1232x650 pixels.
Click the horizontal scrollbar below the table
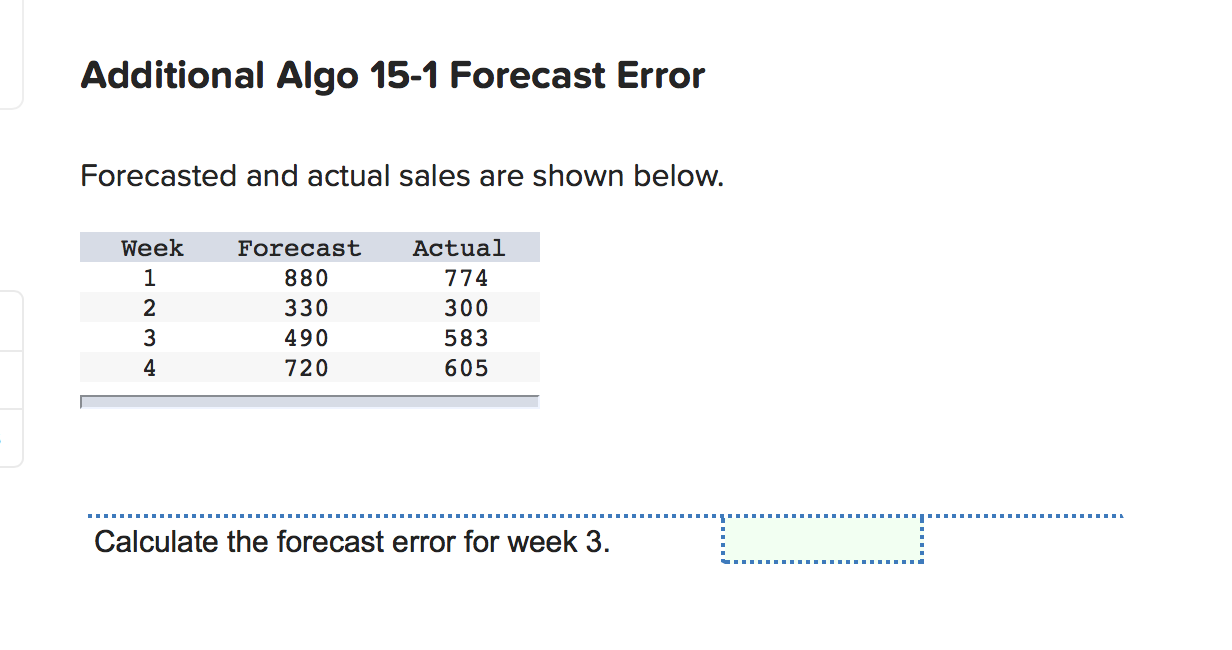(310, 403)
